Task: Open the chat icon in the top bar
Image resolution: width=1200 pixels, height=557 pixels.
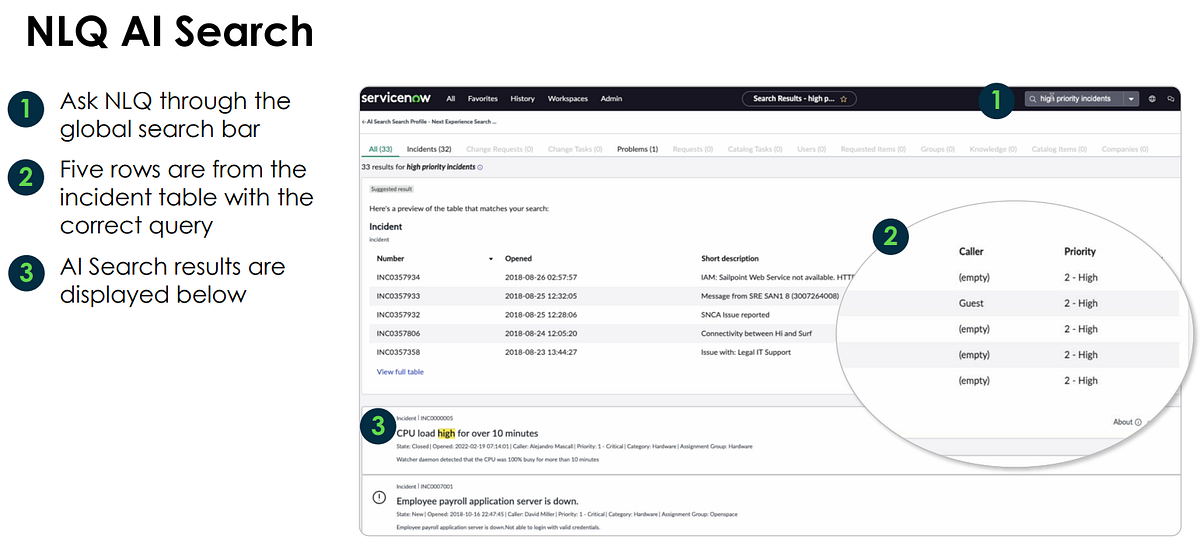Action: tap(1171, 99)
